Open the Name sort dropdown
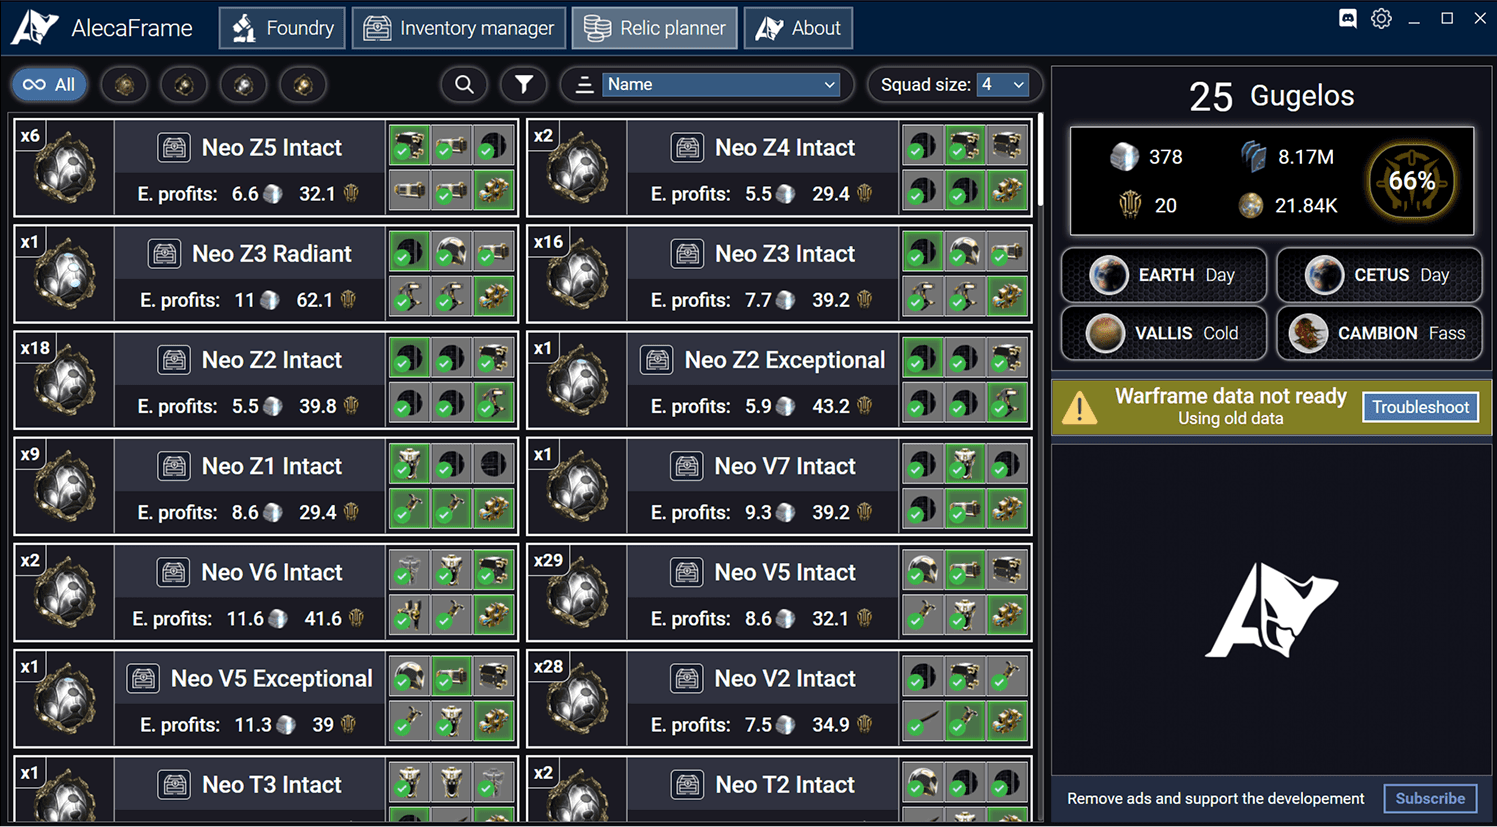The width and height of the screenshot is (1497, 827). [721, 85]
